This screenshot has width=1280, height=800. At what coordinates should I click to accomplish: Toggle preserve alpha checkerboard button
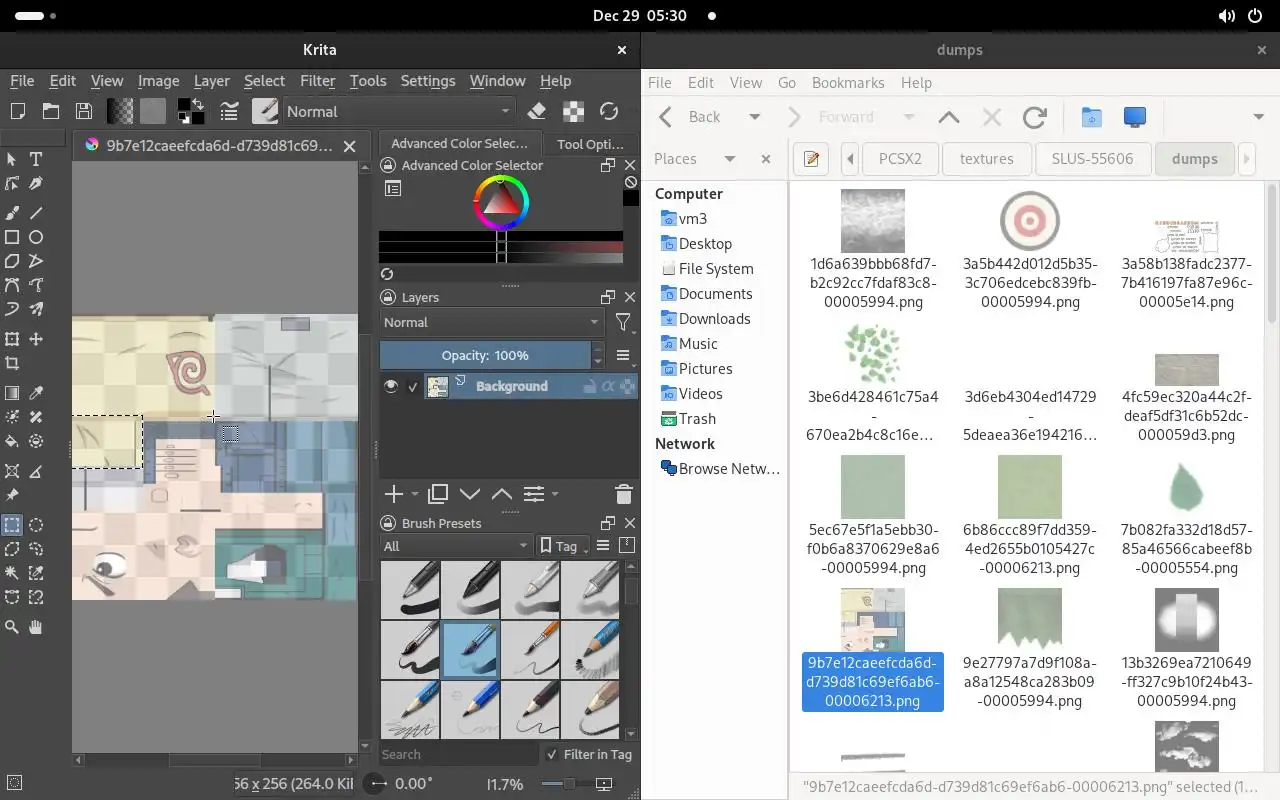point(573,111)
